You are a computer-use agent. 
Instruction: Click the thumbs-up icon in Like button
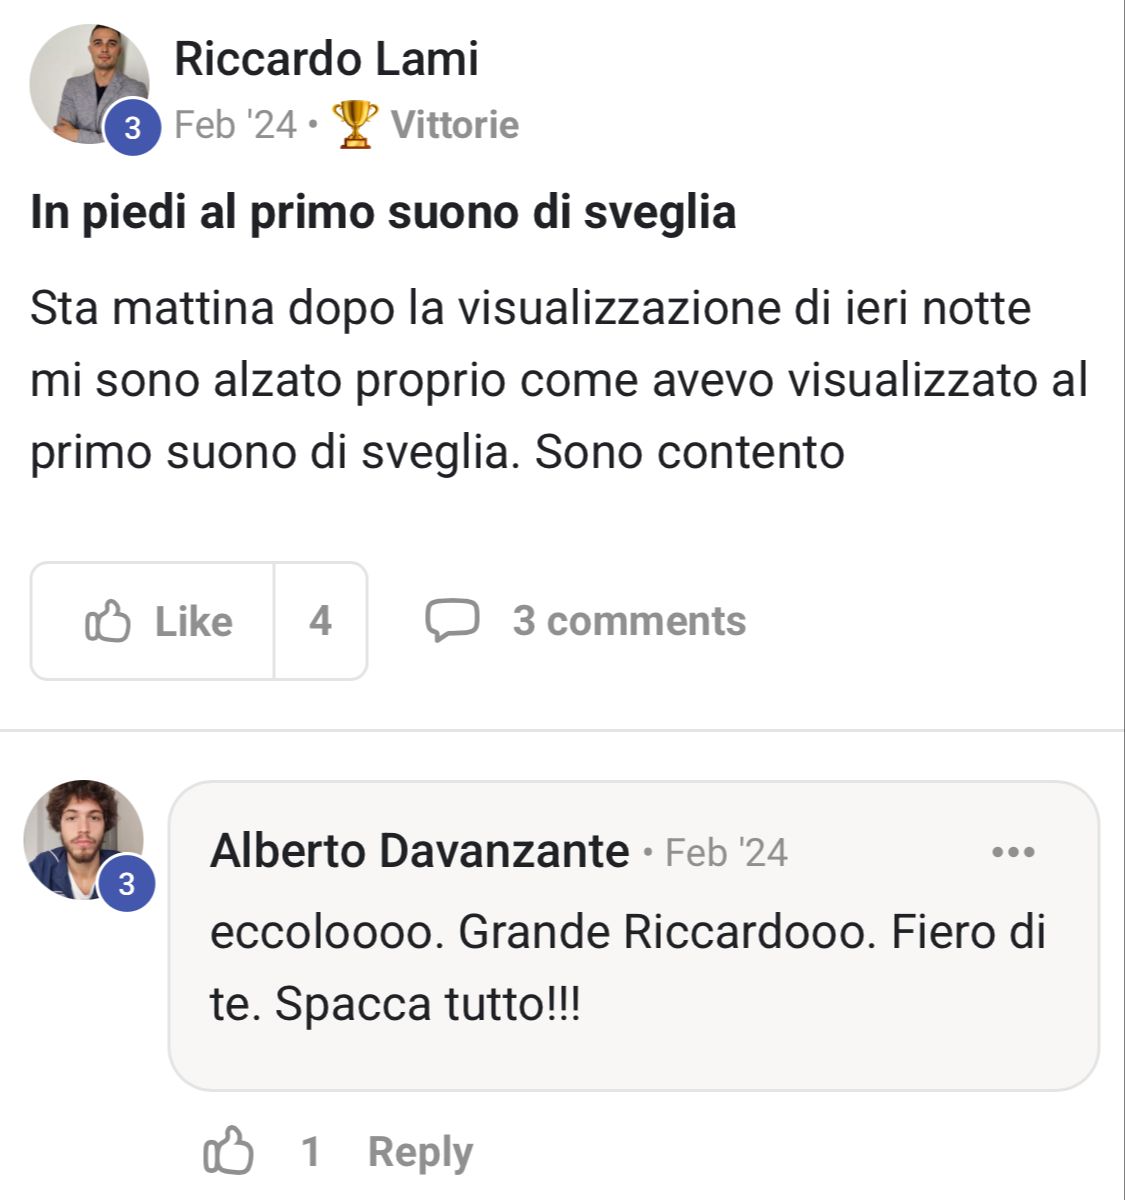pos(108,621)
